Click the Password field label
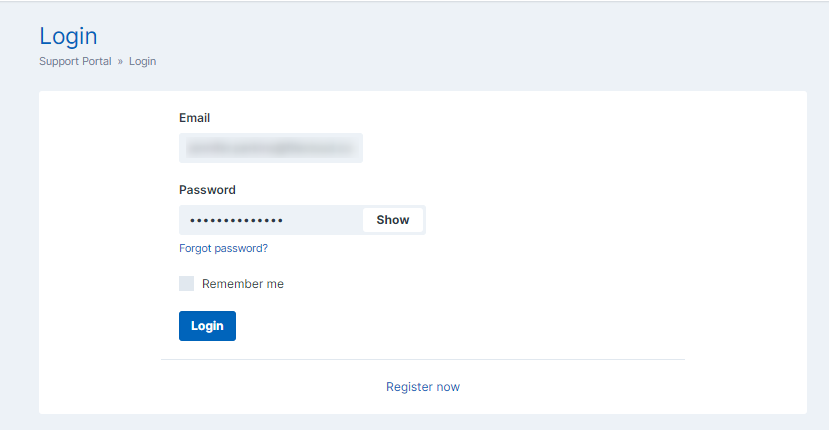 [x=207, y=190]
